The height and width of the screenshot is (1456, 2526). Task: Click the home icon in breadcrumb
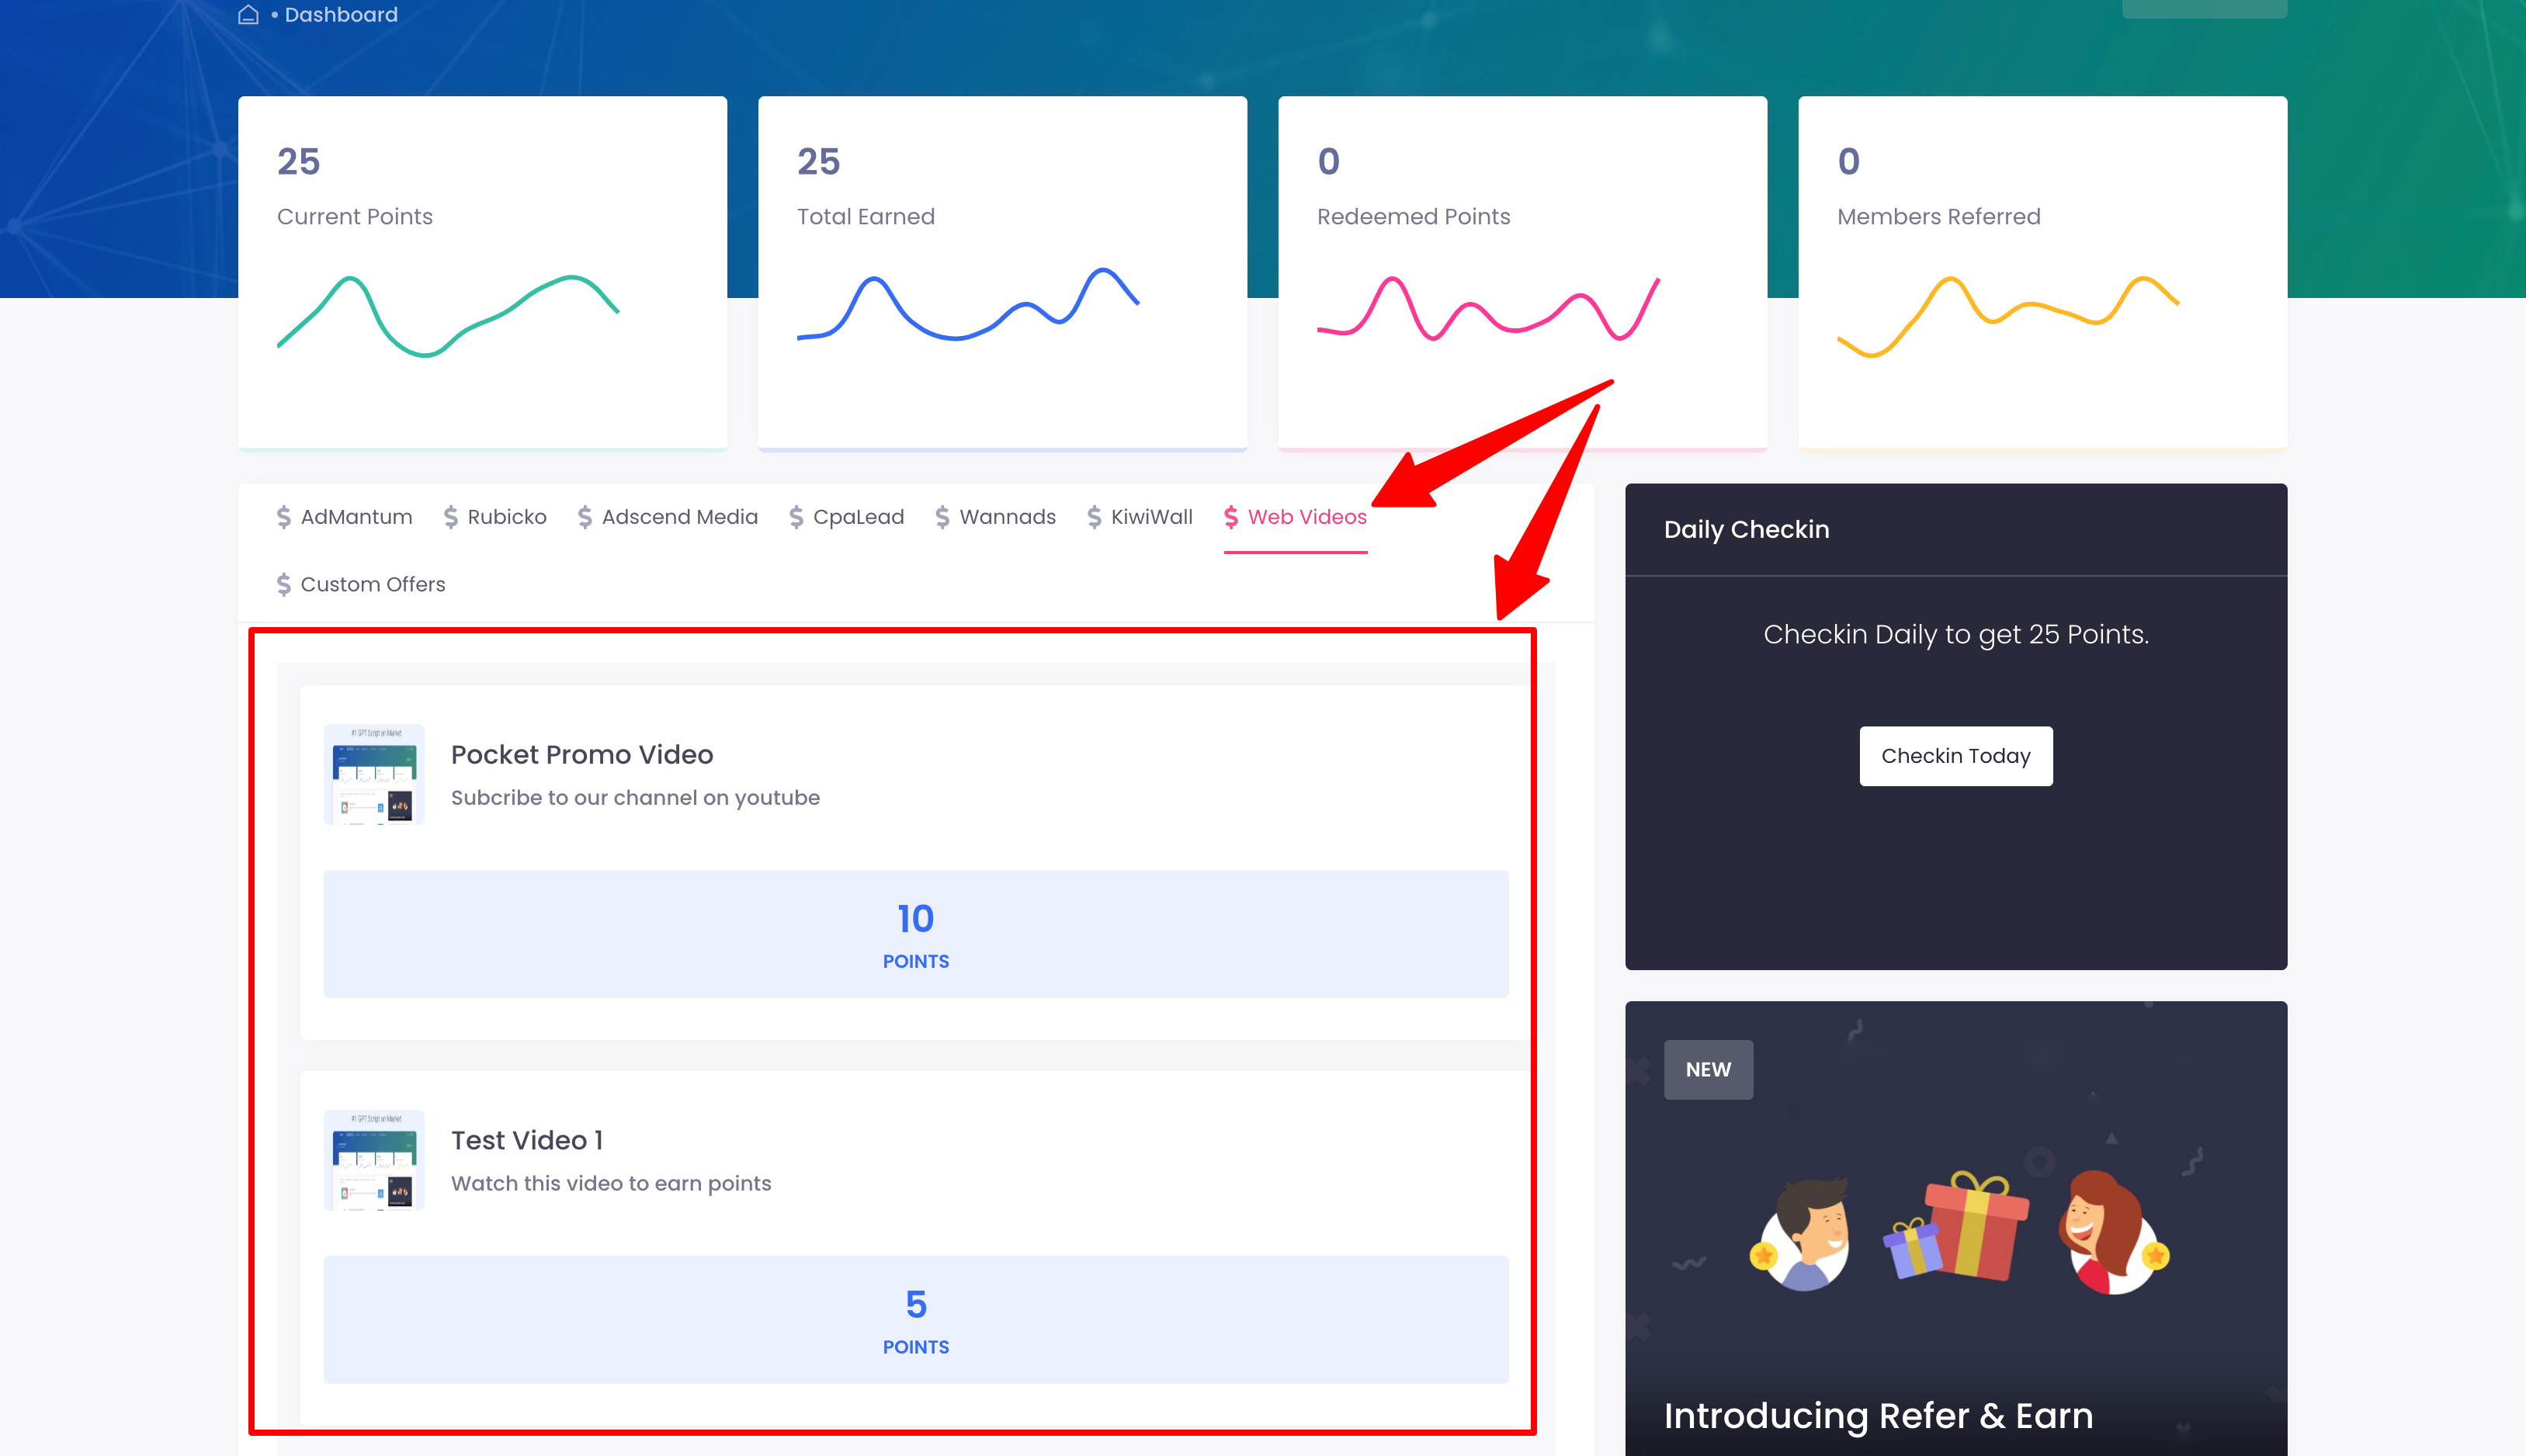point(248,15)
